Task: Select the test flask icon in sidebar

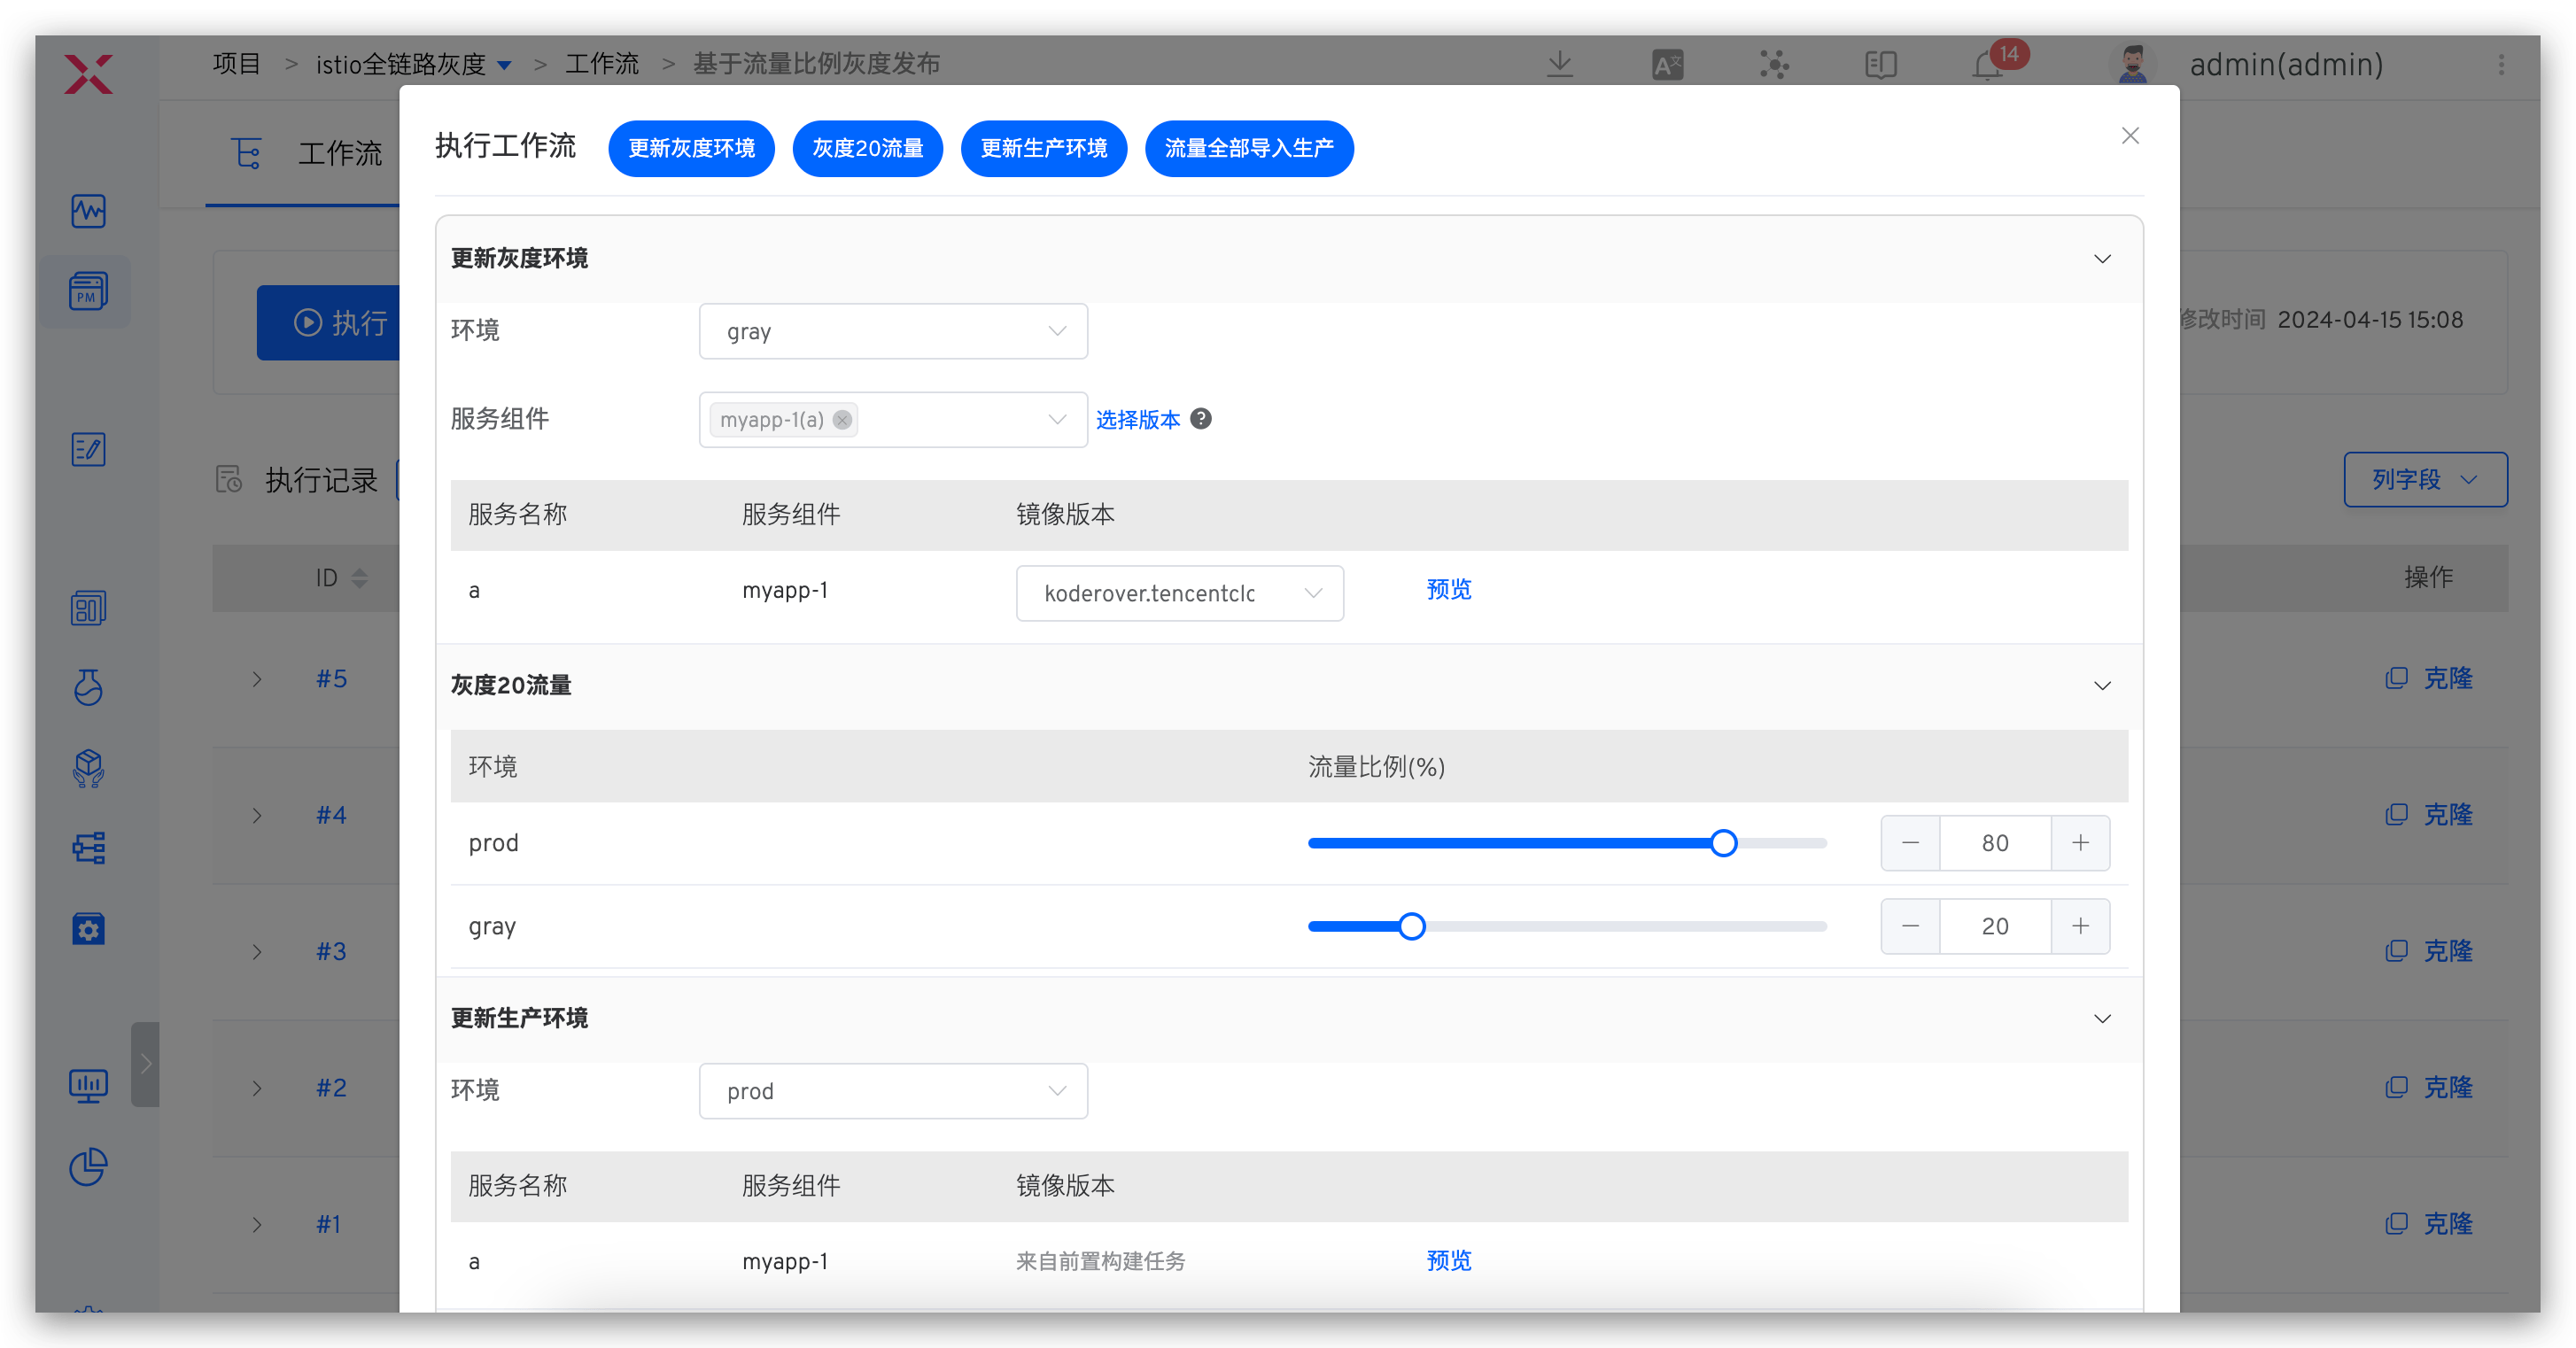Action: coord(87,688)
